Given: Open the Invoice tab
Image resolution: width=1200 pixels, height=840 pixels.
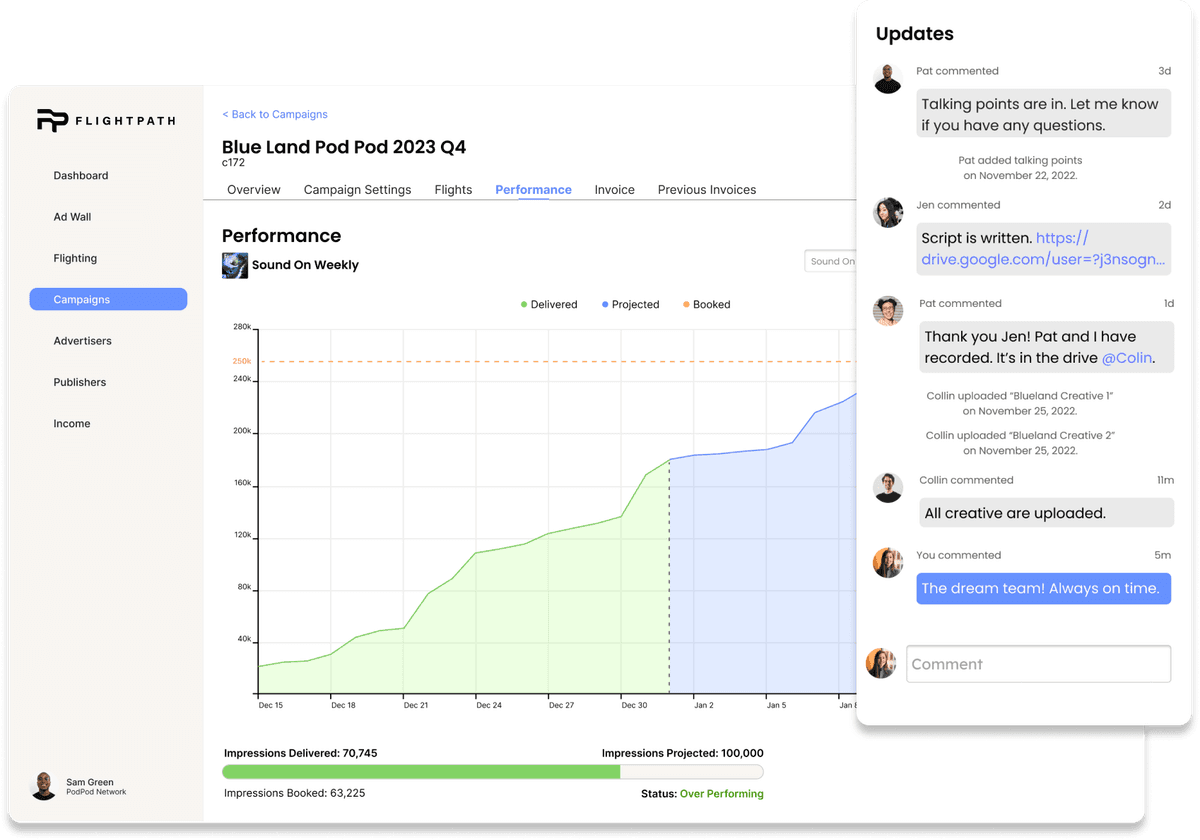Looking at the screenshot, I should [615, 190].
